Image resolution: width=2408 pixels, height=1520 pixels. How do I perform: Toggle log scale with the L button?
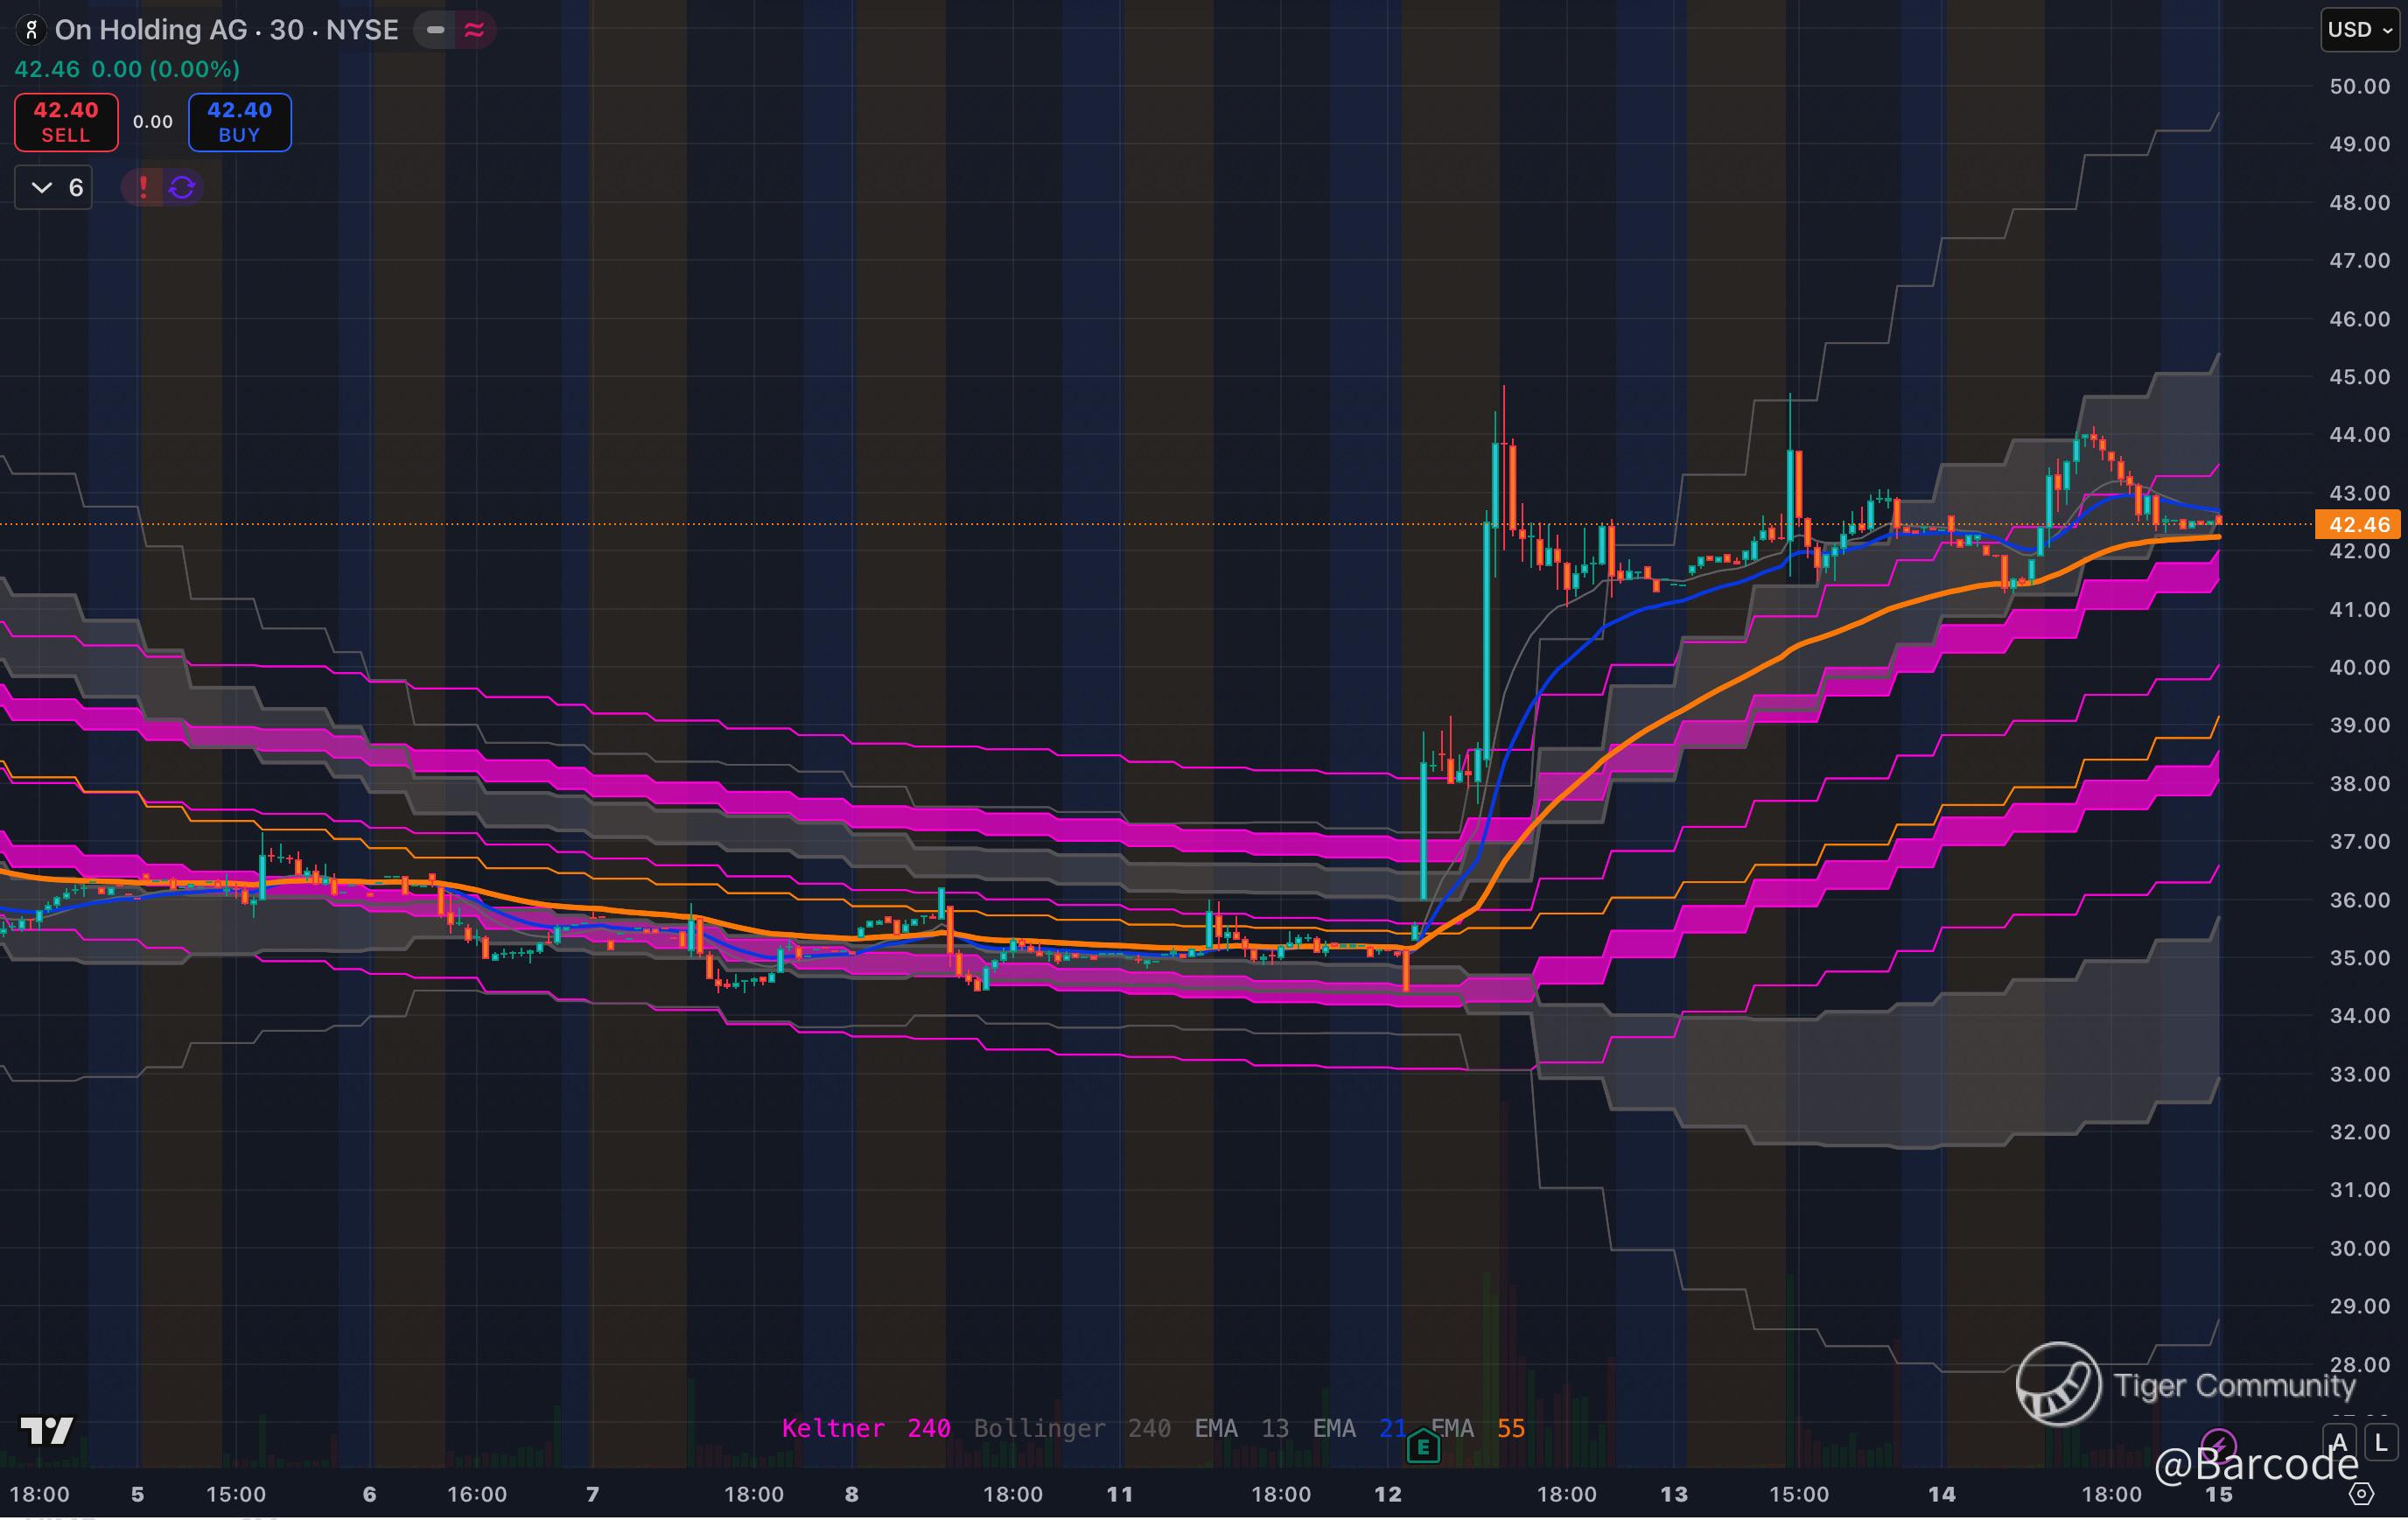pyautogui.click(x=2380, y=1442)
